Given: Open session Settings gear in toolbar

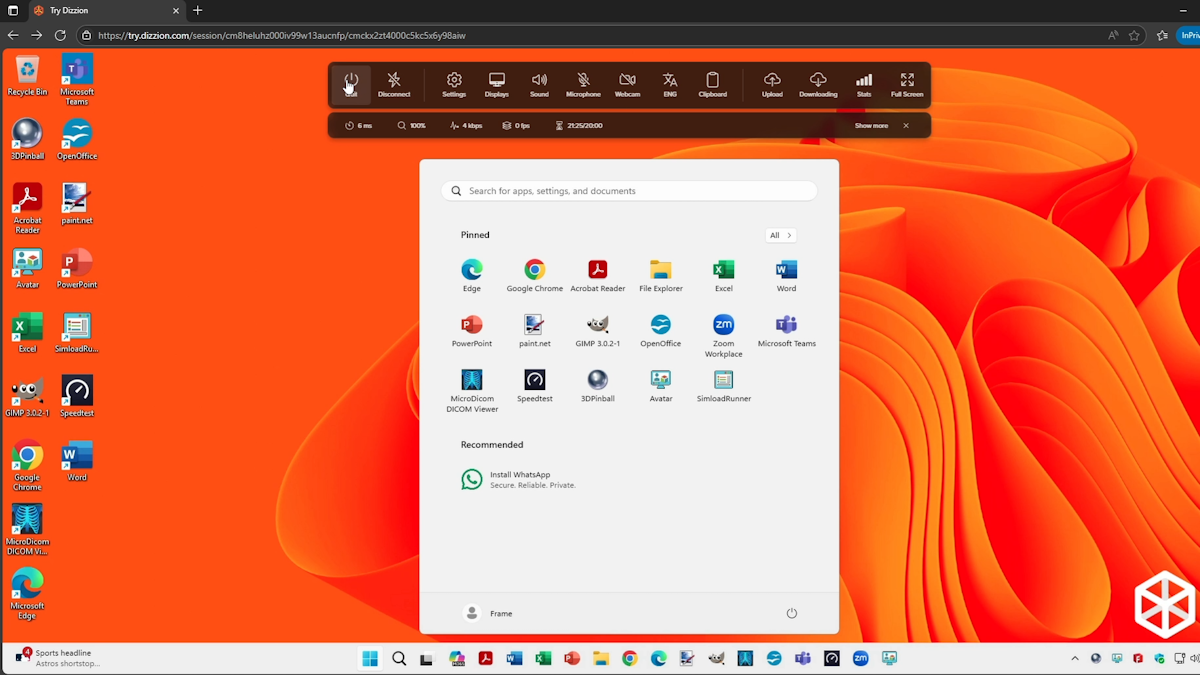Looking at the screenshot, I should coord(454,84).
